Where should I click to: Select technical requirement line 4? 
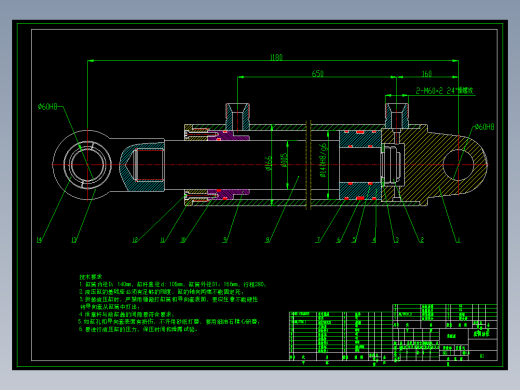coord(126,314)
